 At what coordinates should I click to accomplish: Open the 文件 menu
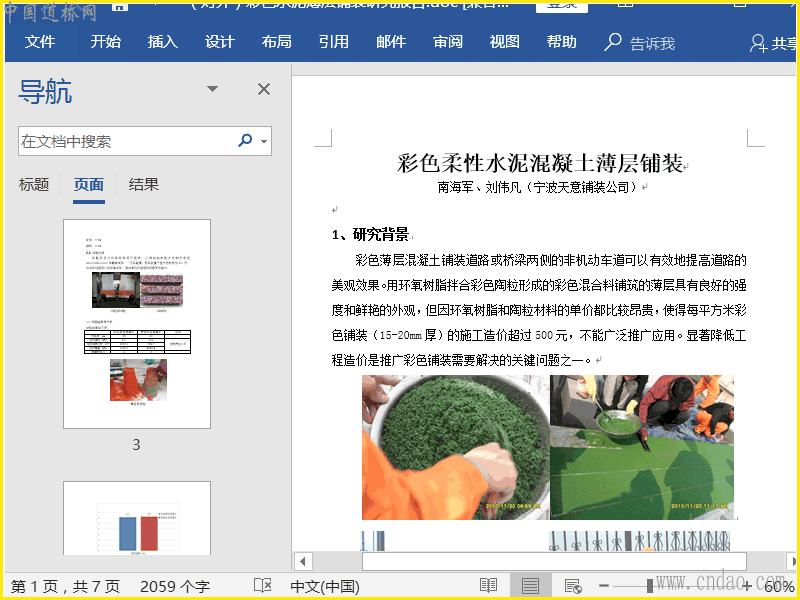(40, 42)
